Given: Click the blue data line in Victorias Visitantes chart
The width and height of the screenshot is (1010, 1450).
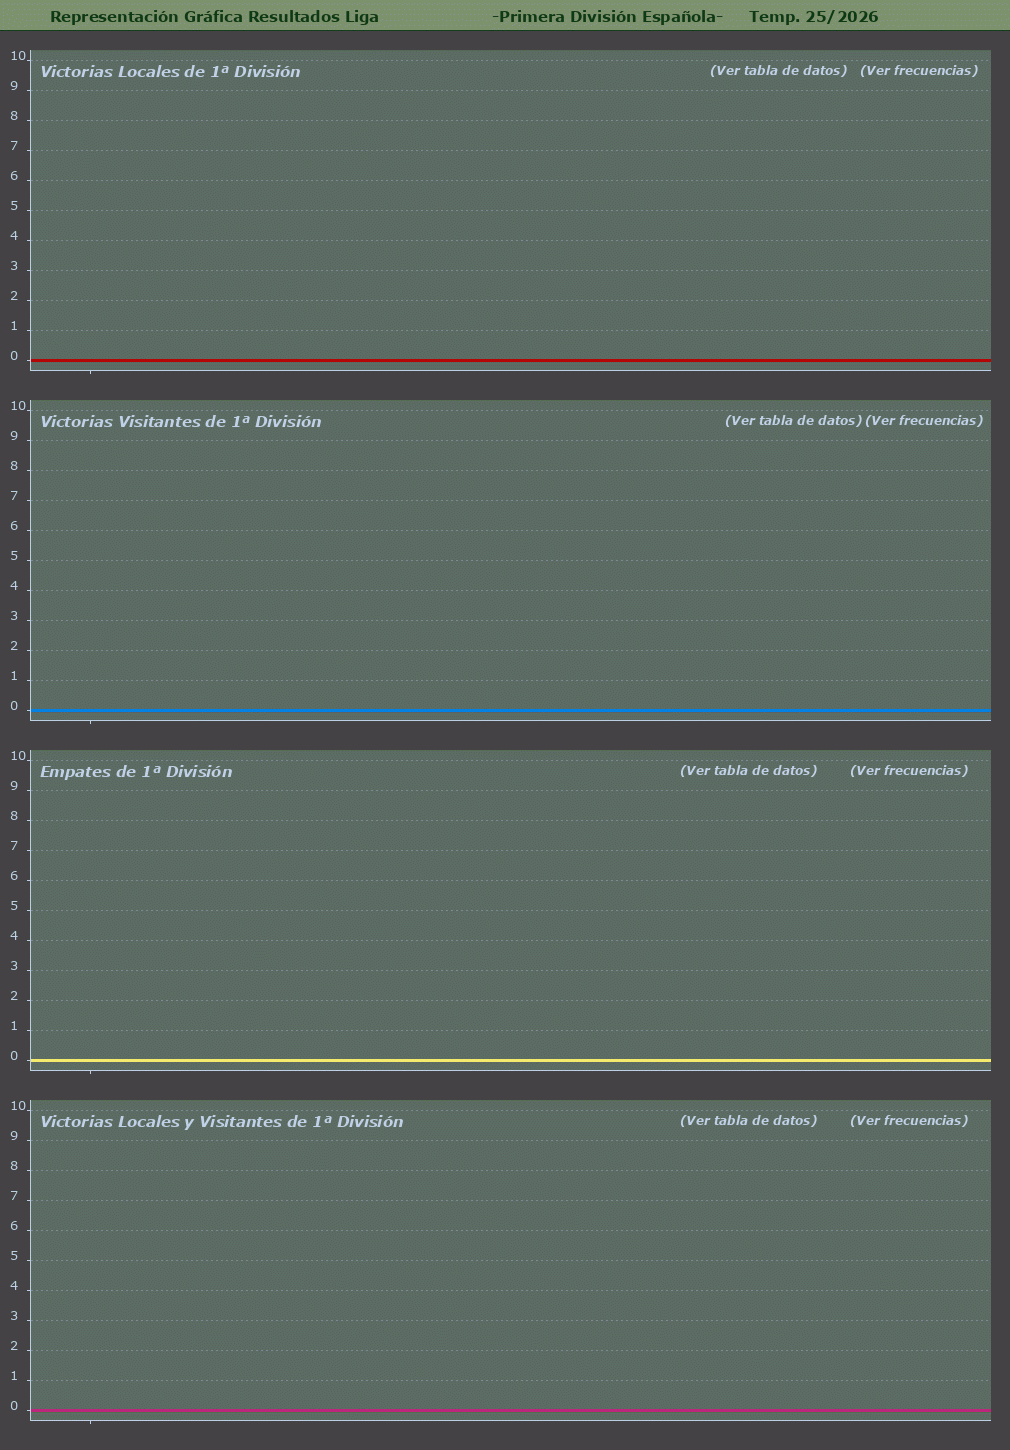Looking at the screenshot, I should pos(510,710).
